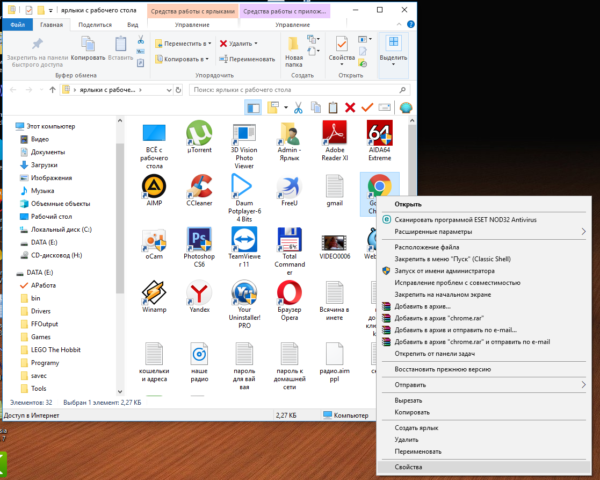This screenshot has width=600, height=480.
Task: Select the FreeU shortcut icon
Action: click(289, 187)
